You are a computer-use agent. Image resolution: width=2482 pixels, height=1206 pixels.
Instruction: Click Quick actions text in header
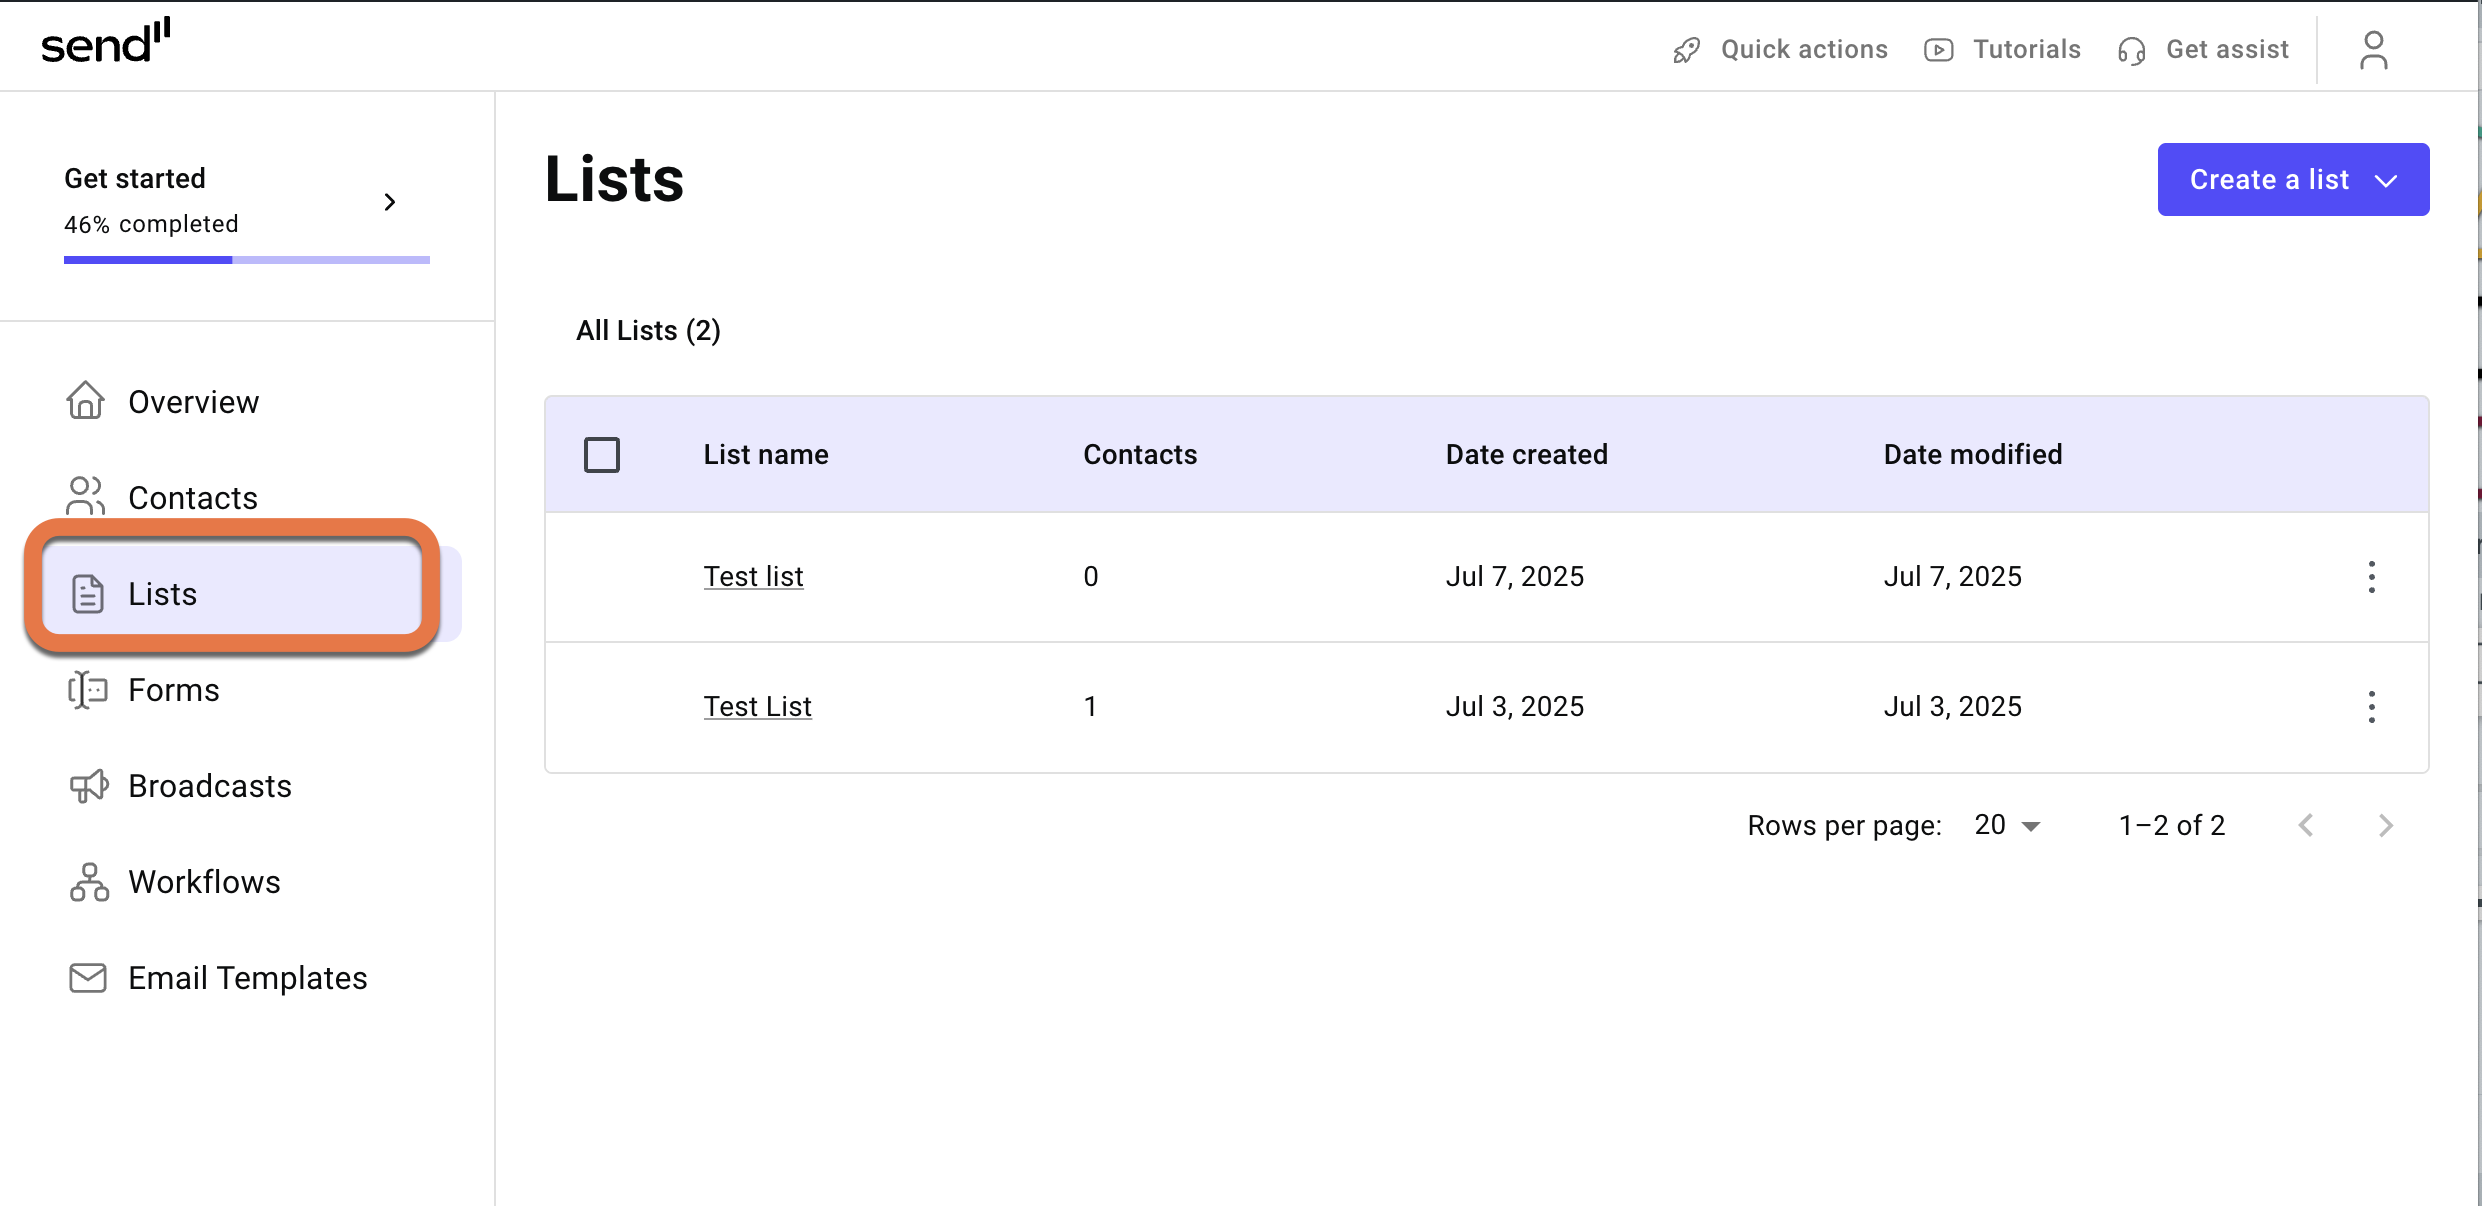pyautogui.click(x=1804, y=50)
